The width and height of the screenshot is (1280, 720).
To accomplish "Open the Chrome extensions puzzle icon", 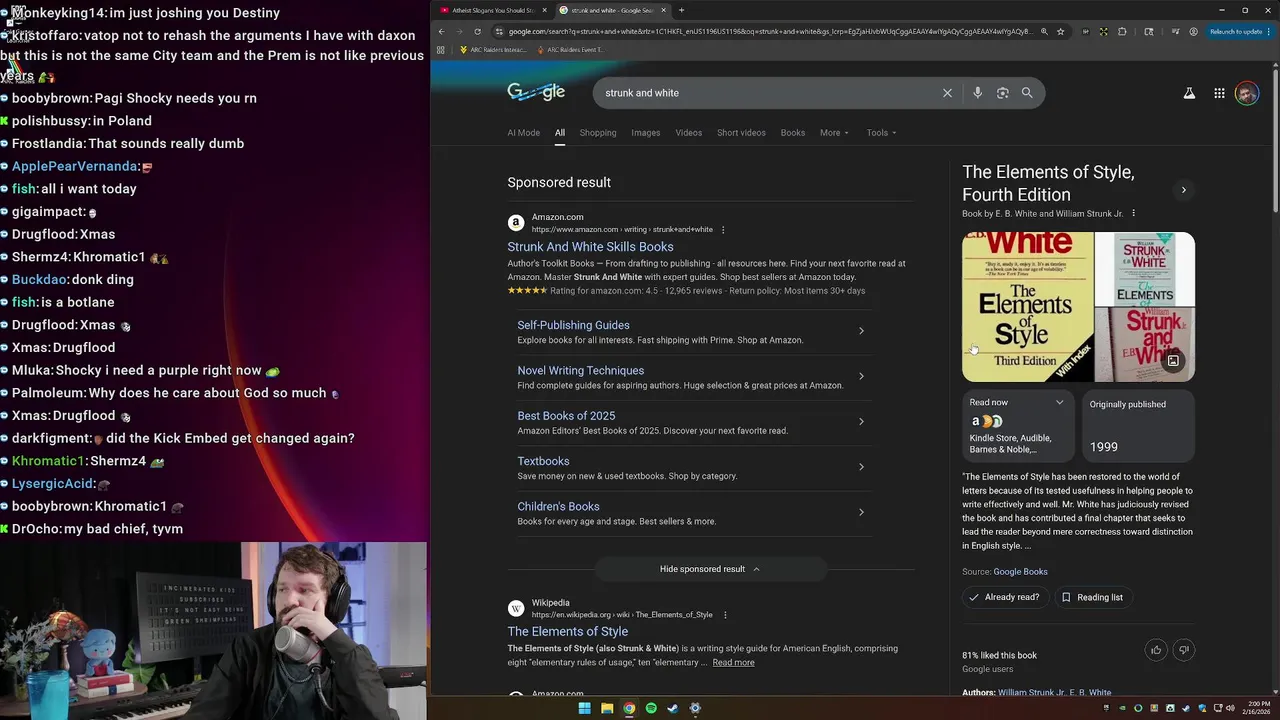I will pos(1122,31).
